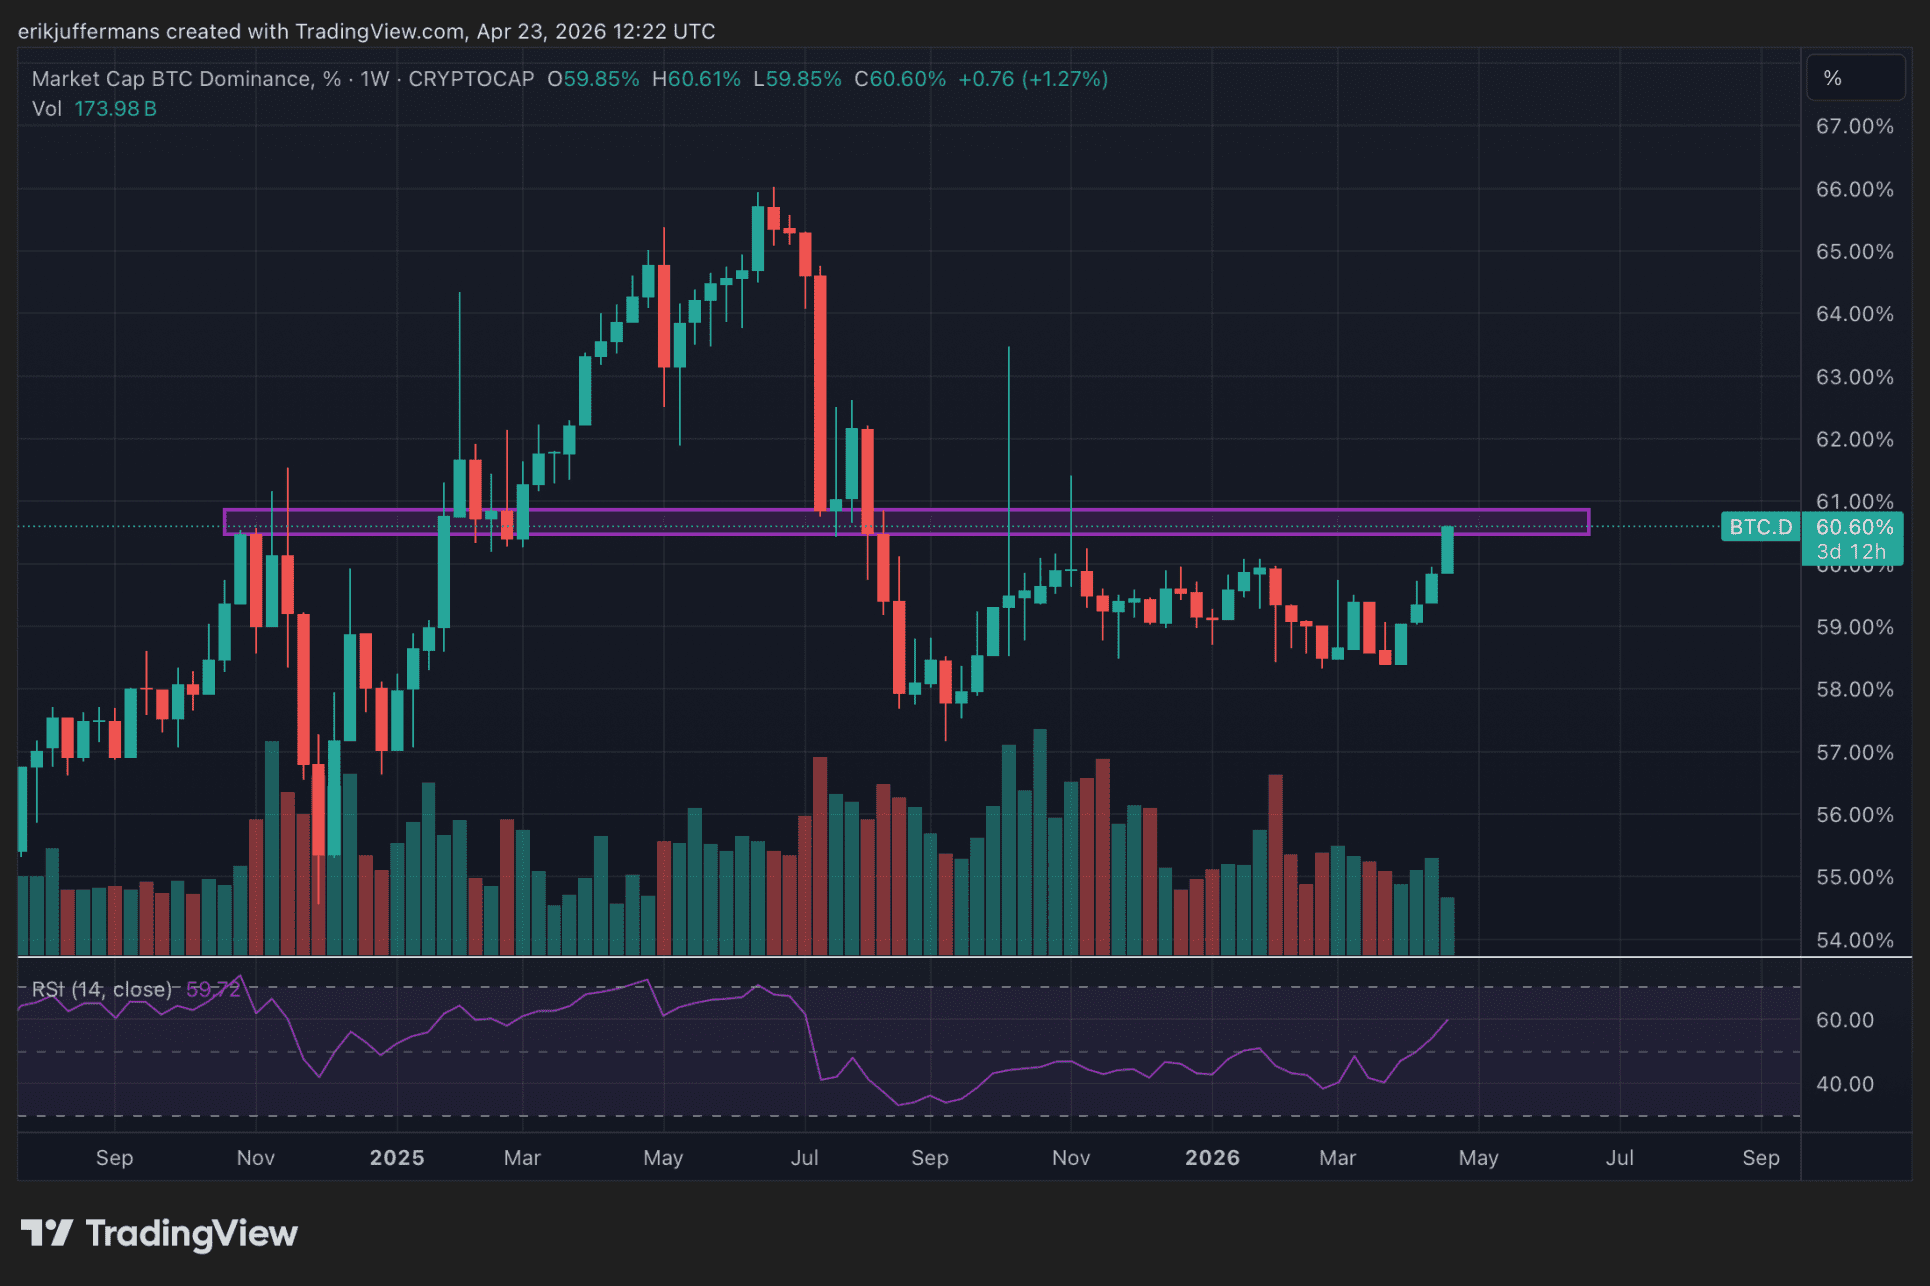Select the RSI (14, close) indicator legend

[100, 989]
